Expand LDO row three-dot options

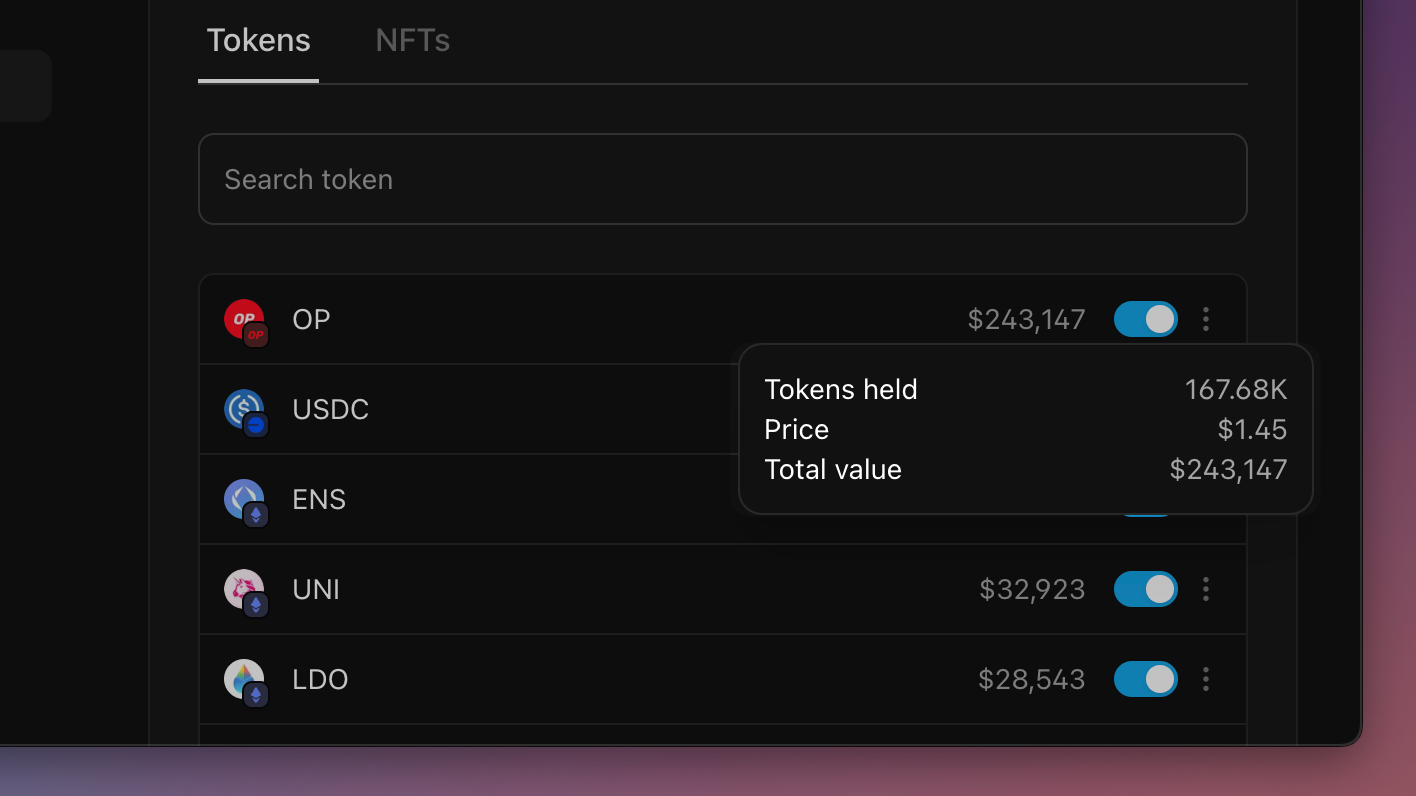[1206, 679]
